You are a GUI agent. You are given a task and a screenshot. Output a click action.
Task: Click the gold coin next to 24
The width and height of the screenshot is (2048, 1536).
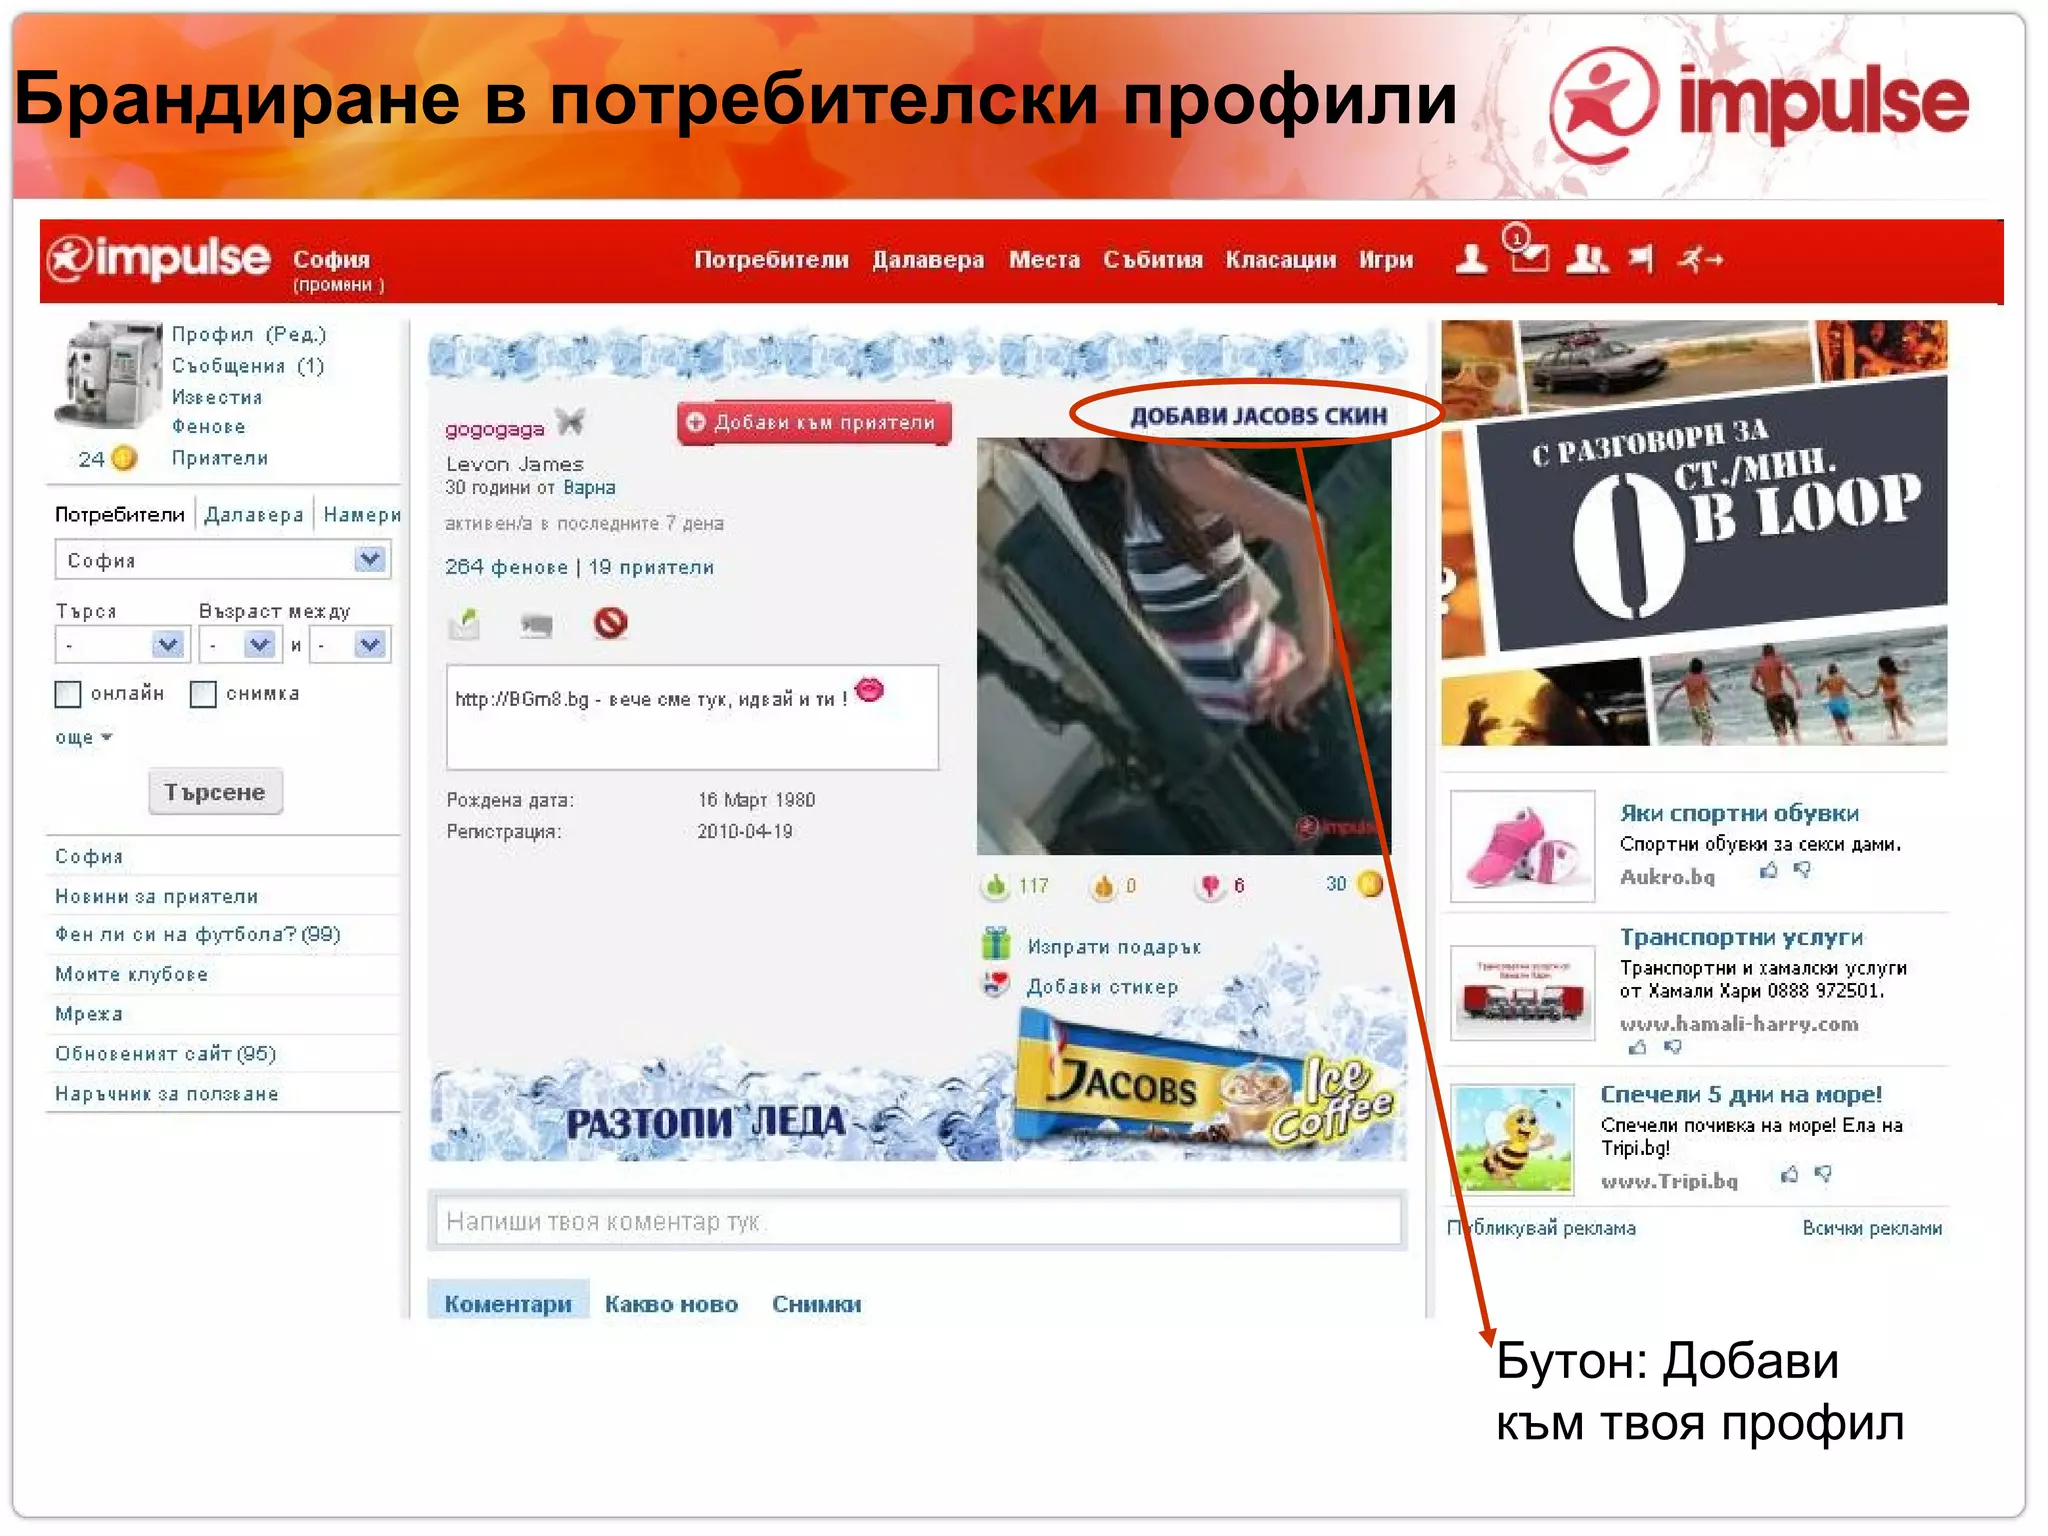124,458
